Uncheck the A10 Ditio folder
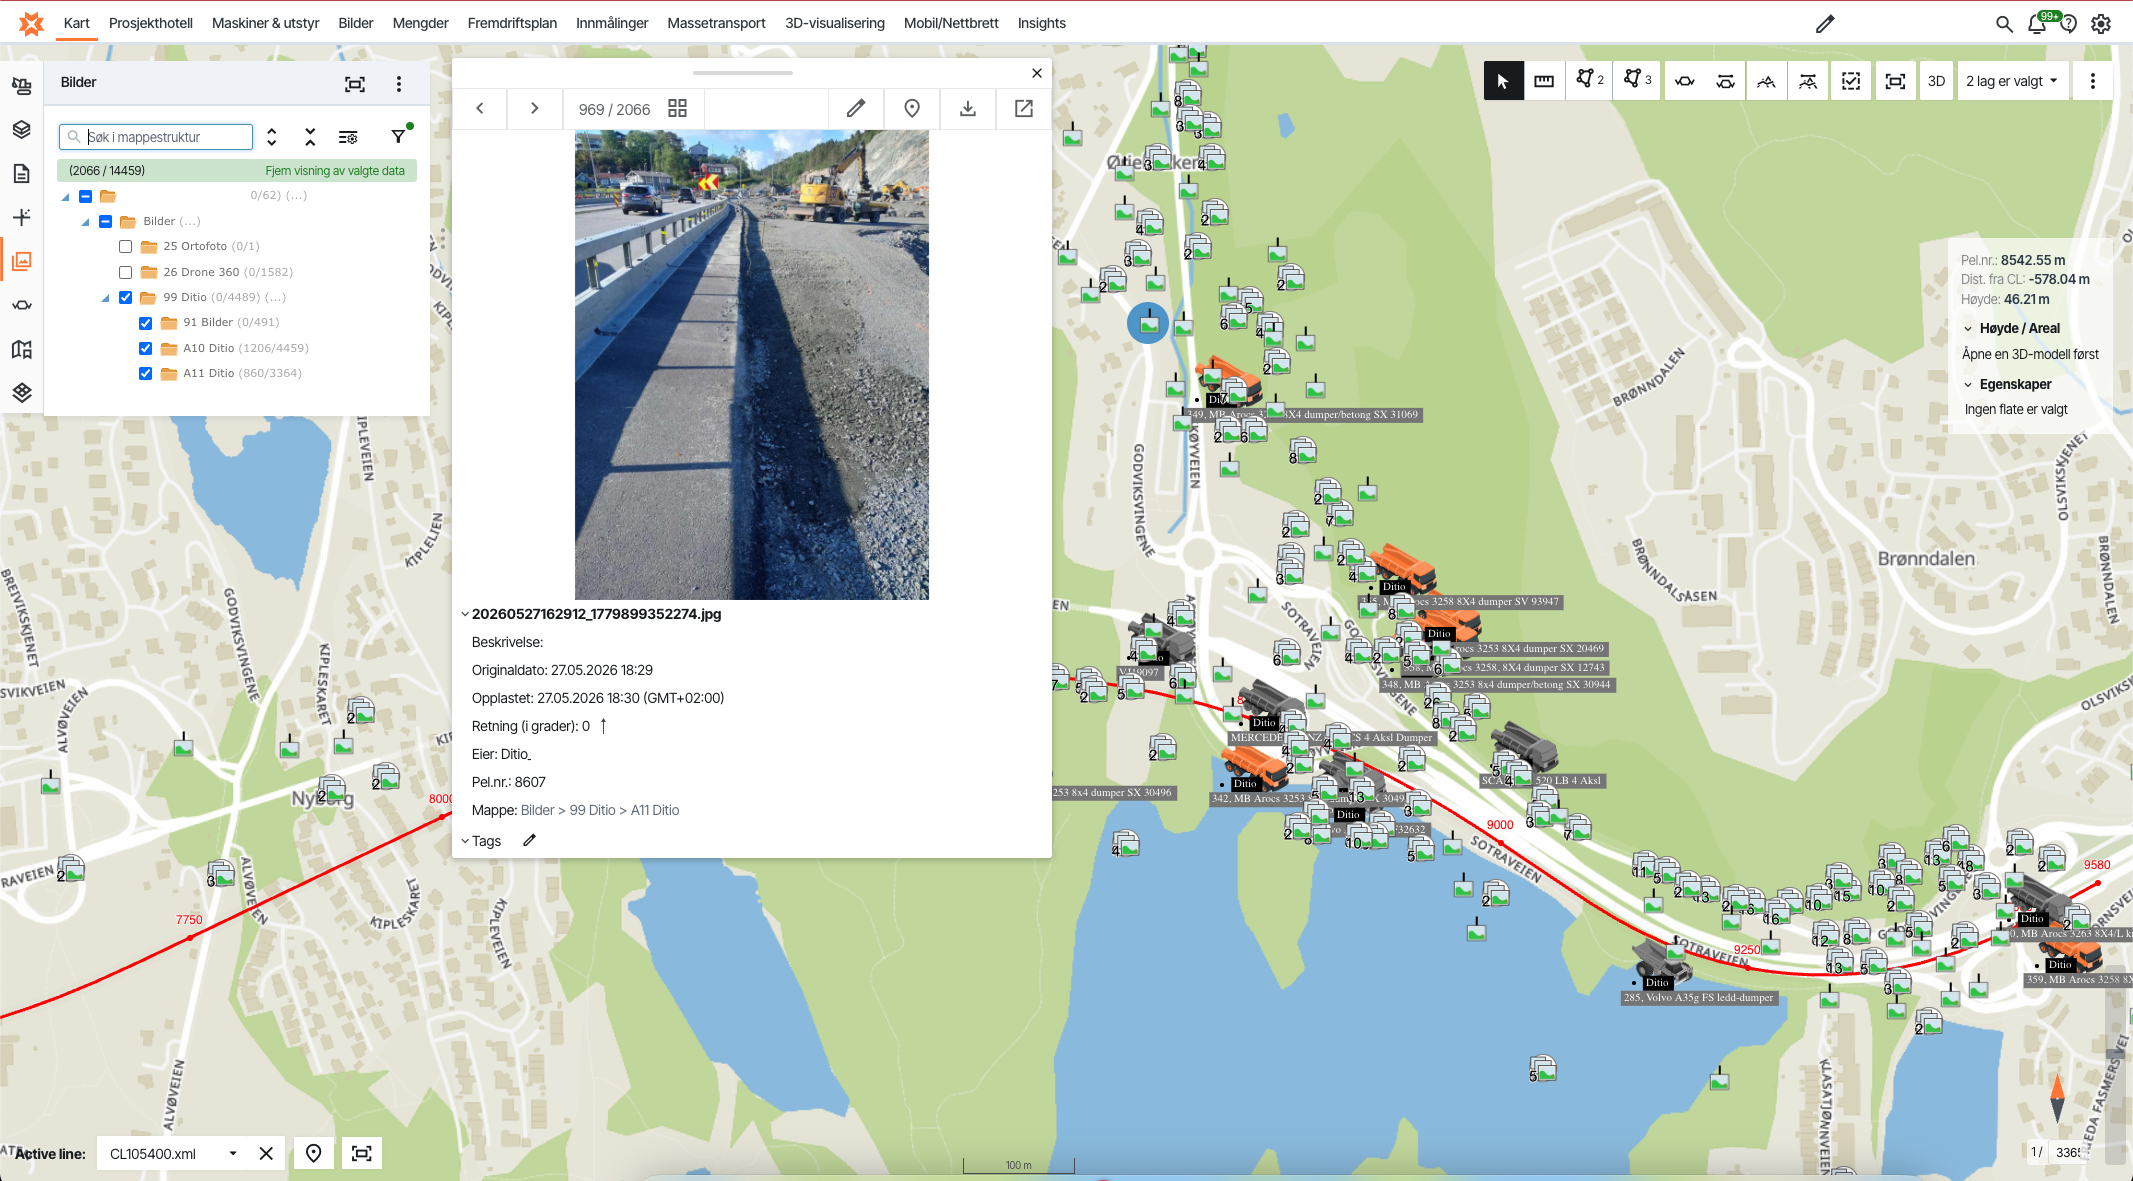The height and width of the screenshot is (1181, 2133). click(145, 348)
